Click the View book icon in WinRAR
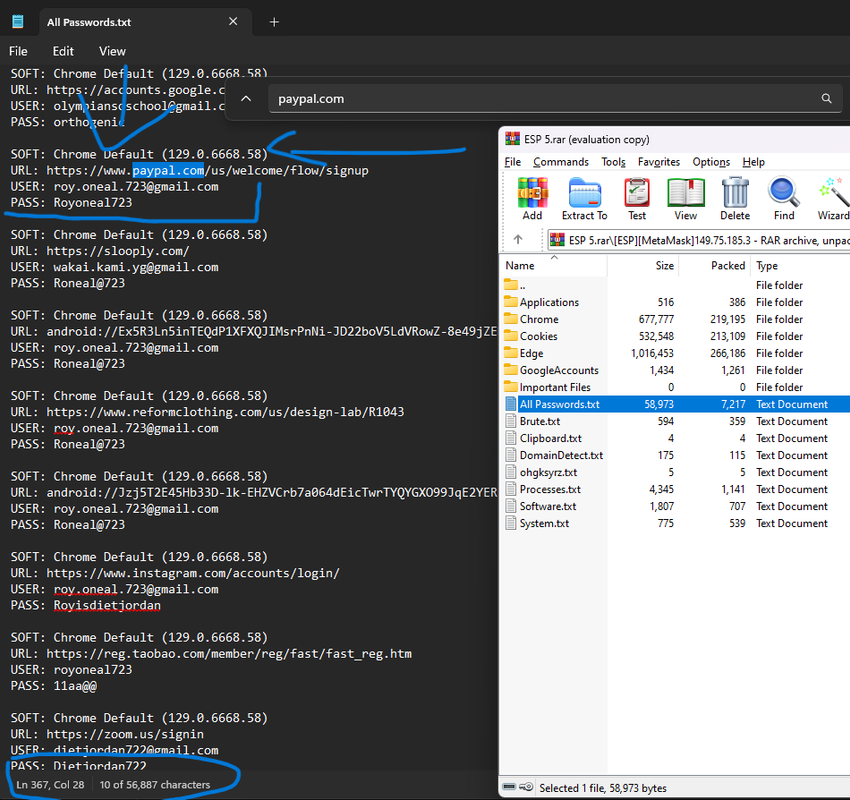Screen dimensions: 850x800 point(686,193)
